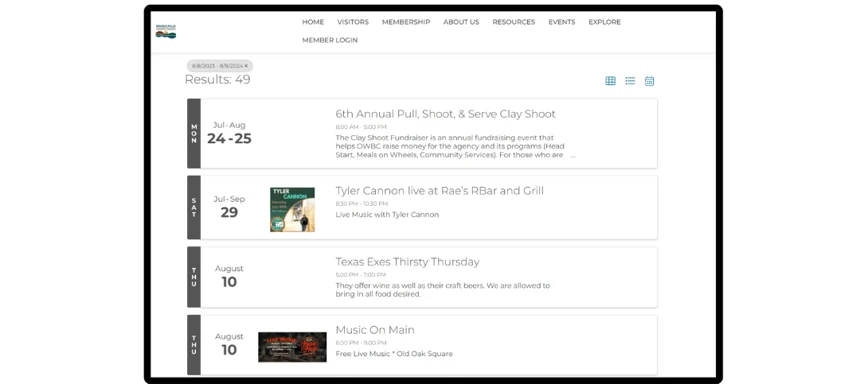Go to Member Login

pos(330,40)
